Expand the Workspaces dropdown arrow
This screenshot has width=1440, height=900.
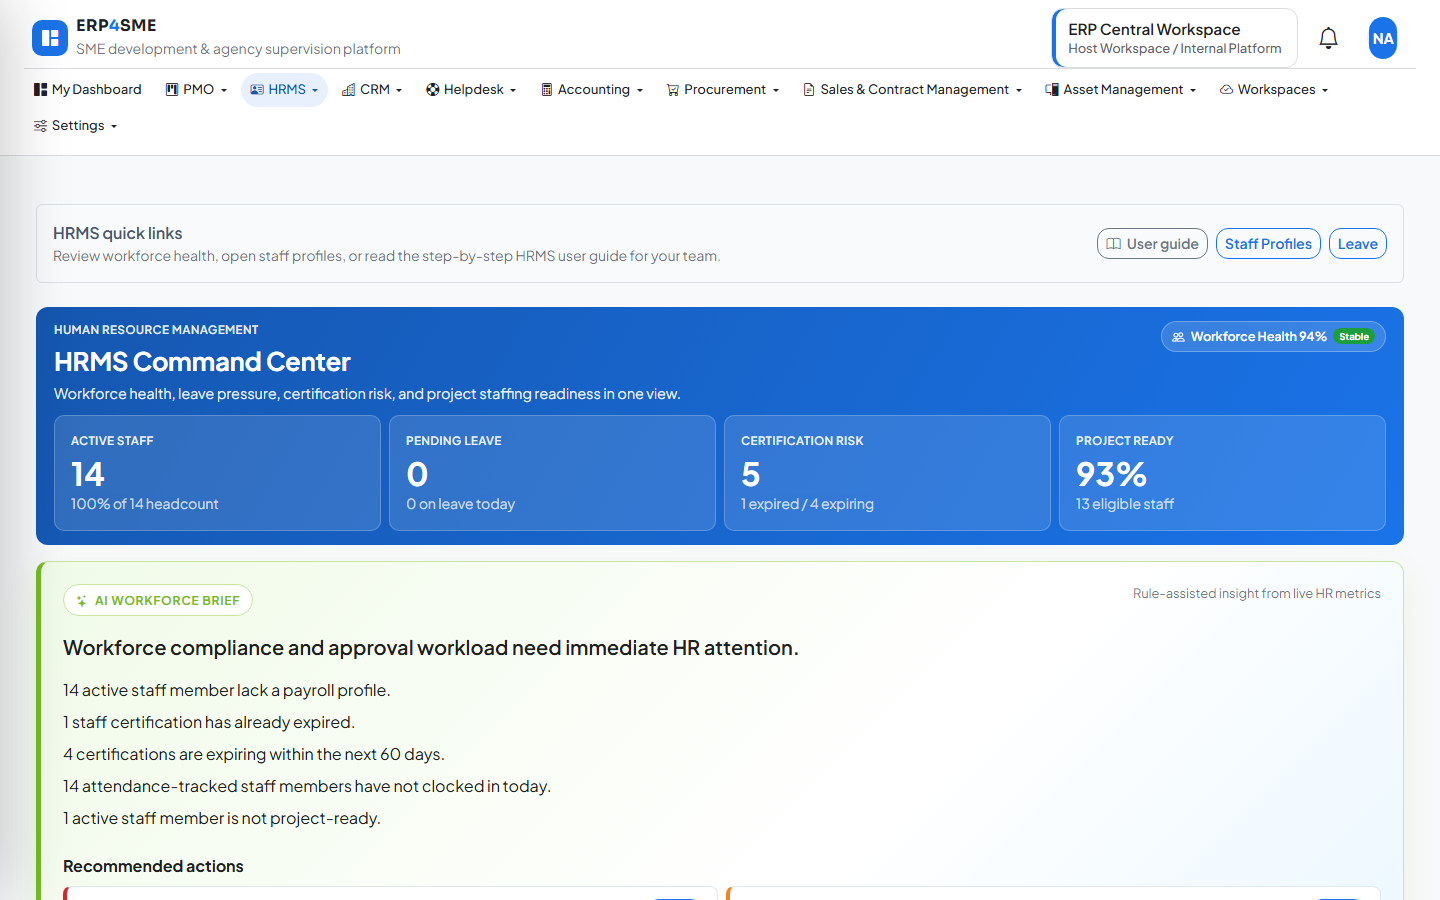pos(1325,90)
